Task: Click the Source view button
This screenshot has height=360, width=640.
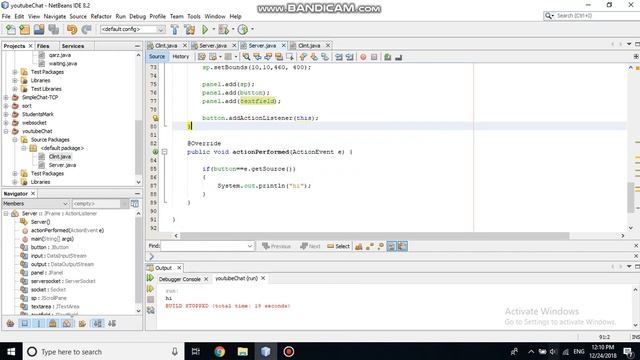Action: click(x=157, y=57)
